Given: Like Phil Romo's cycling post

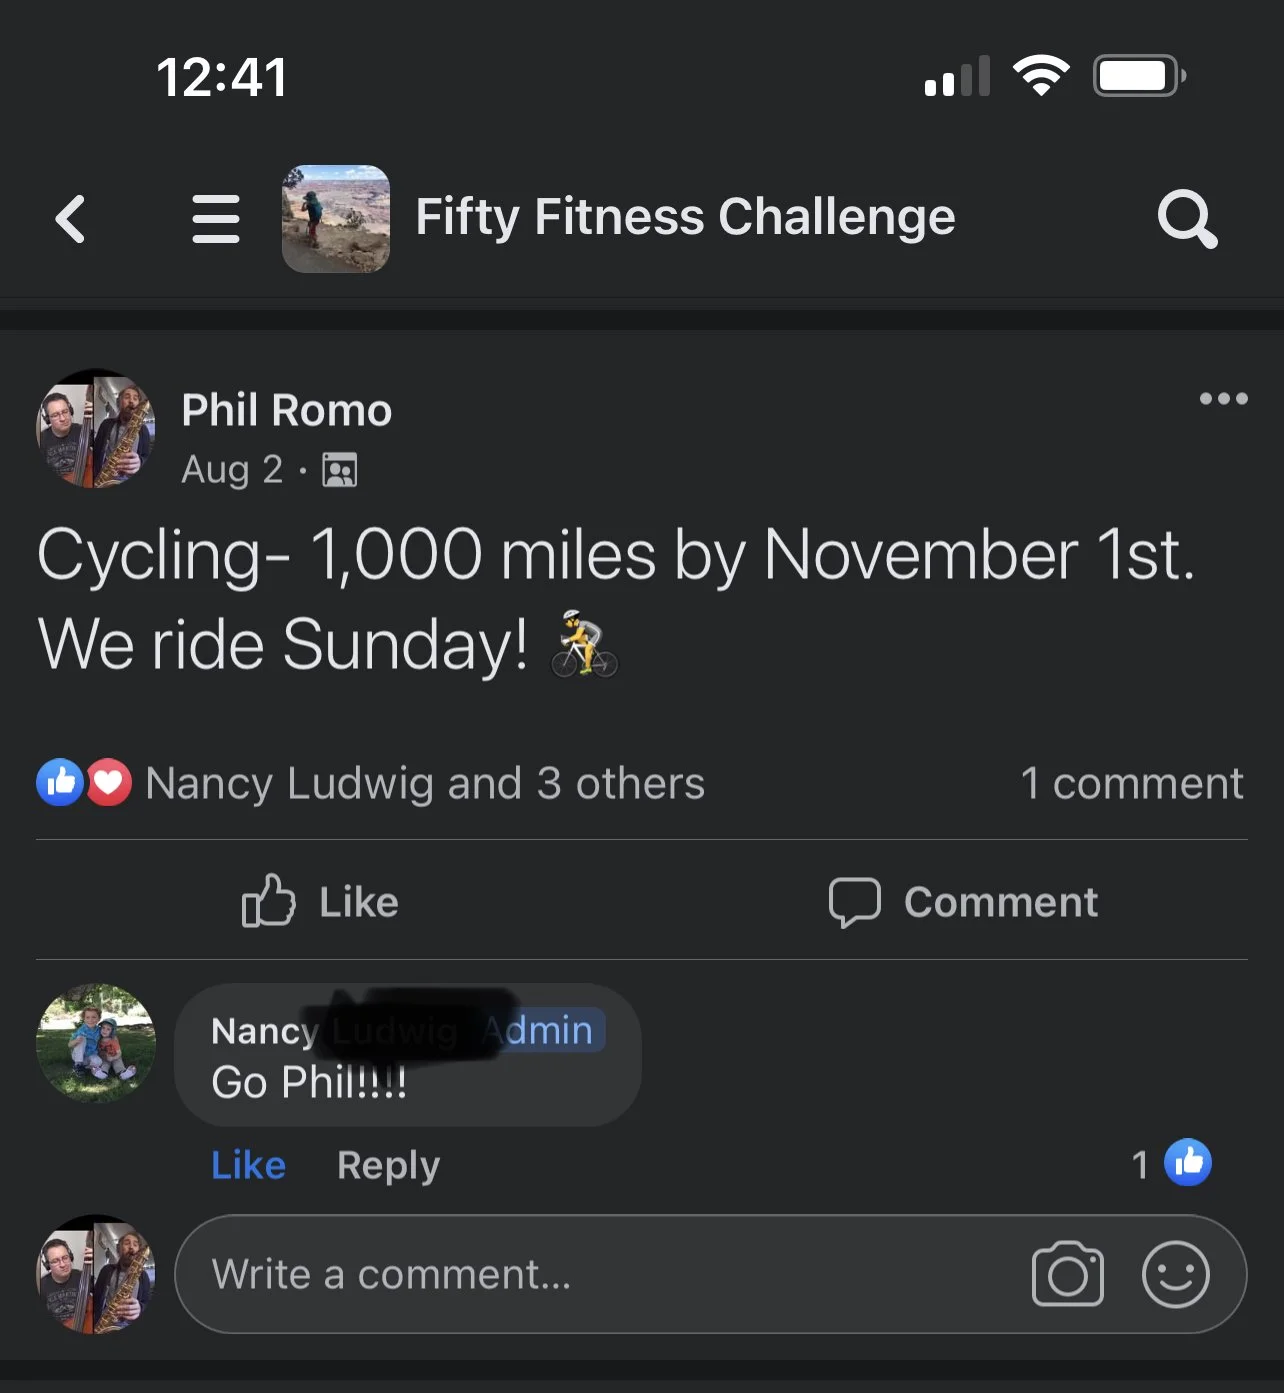Looking at the screenshot, I should point(320,901).
